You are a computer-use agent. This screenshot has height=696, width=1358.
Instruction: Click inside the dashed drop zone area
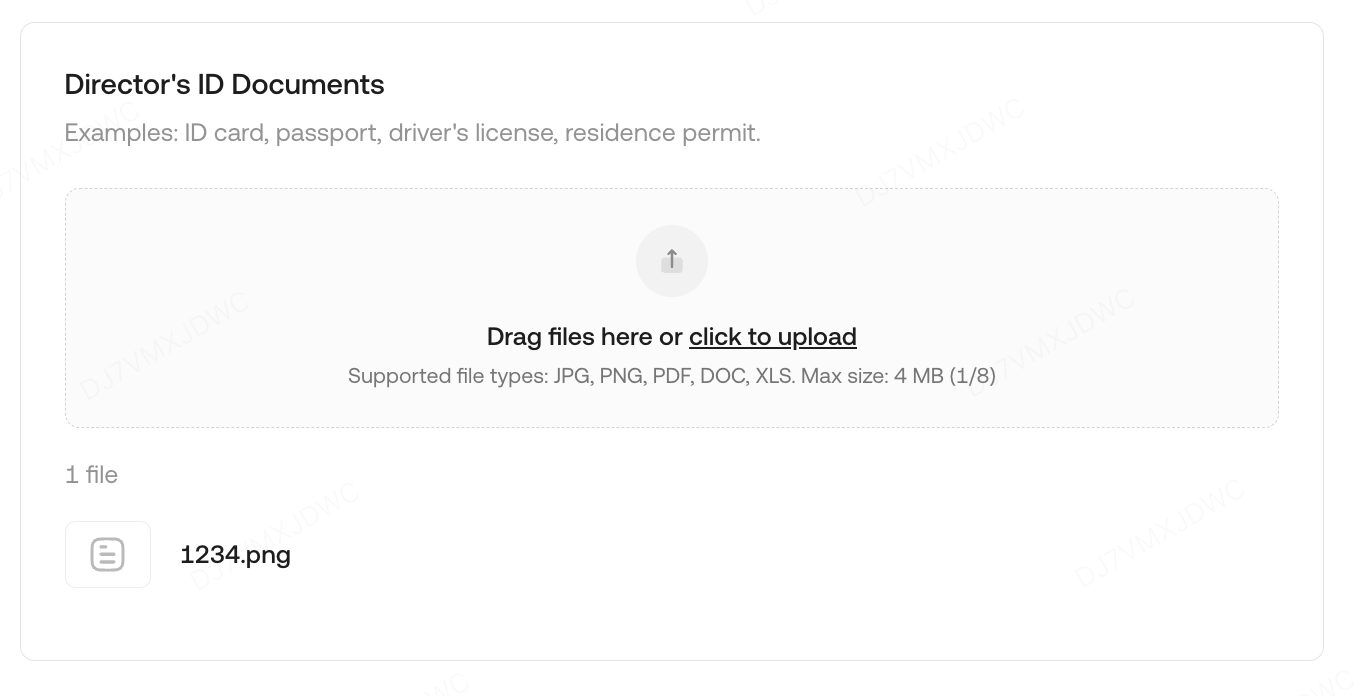click(300, 300)
